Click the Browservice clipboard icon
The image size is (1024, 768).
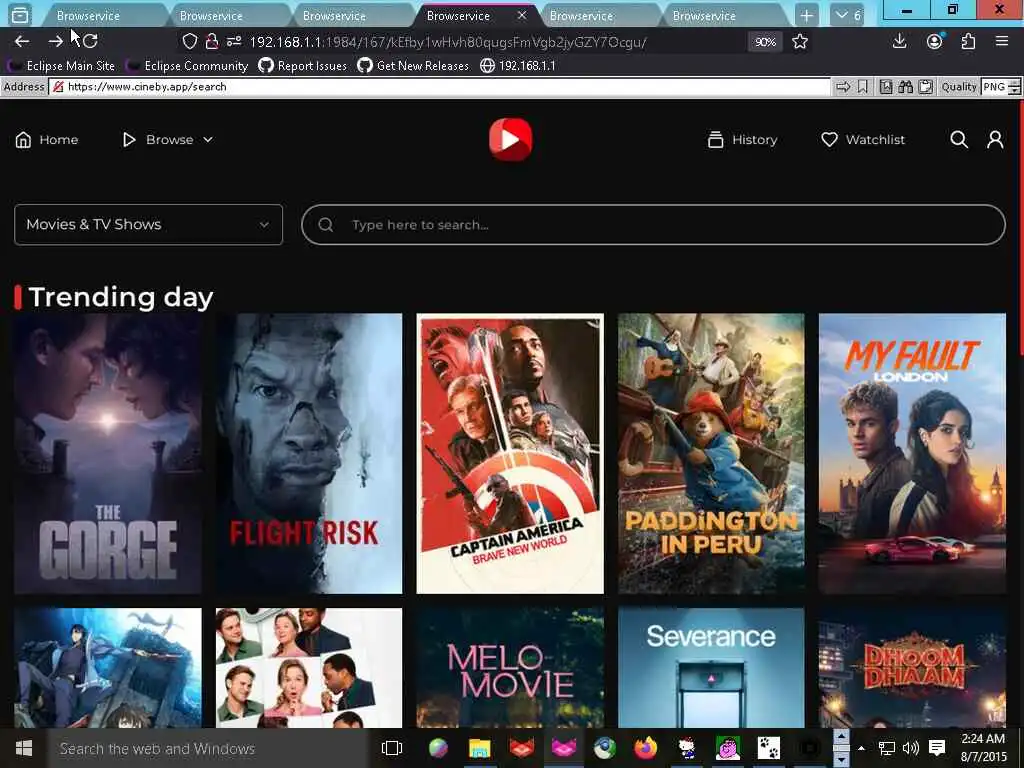point(925,87)
